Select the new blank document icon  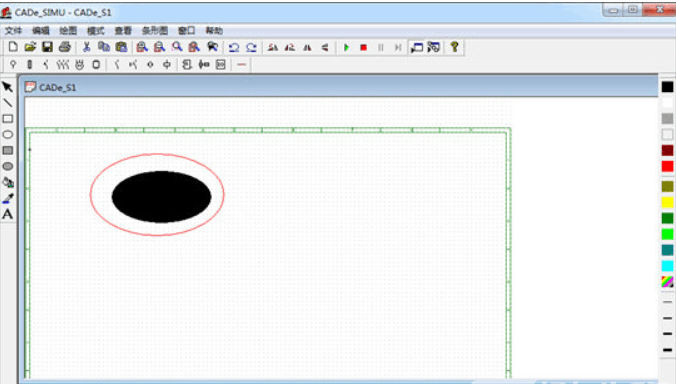pyautogui.click(x=13, y=47)
